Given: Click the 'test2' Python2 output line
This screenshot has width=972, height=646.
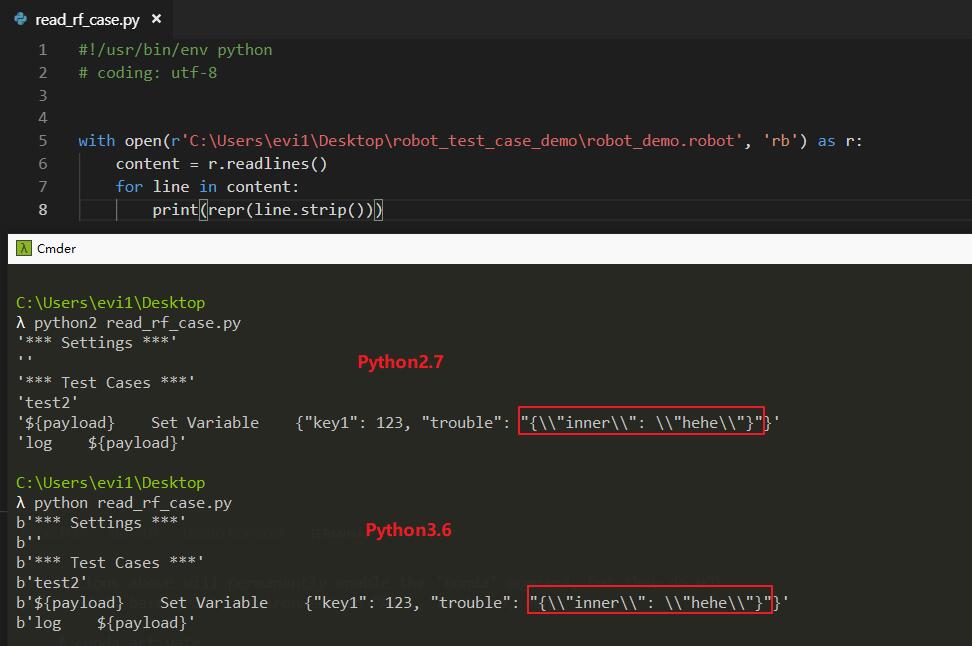Looking at the screenshot, I should pos(48,402).
